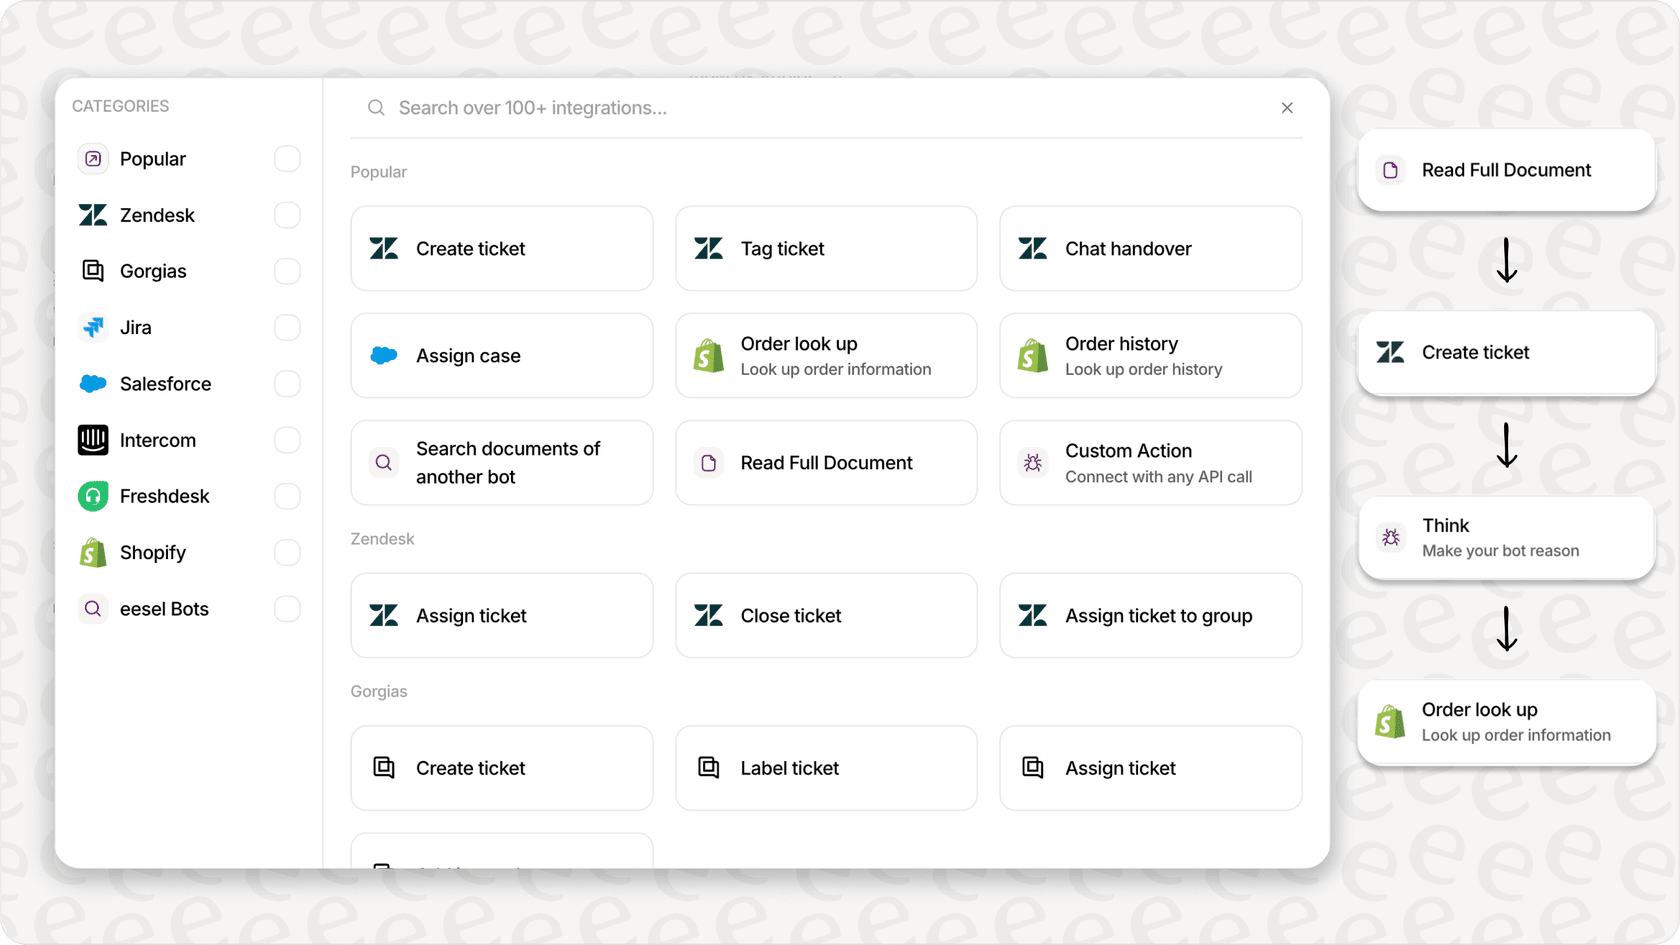
Task: Click the Freshdesk headset logo
Action: coord(93,496)
